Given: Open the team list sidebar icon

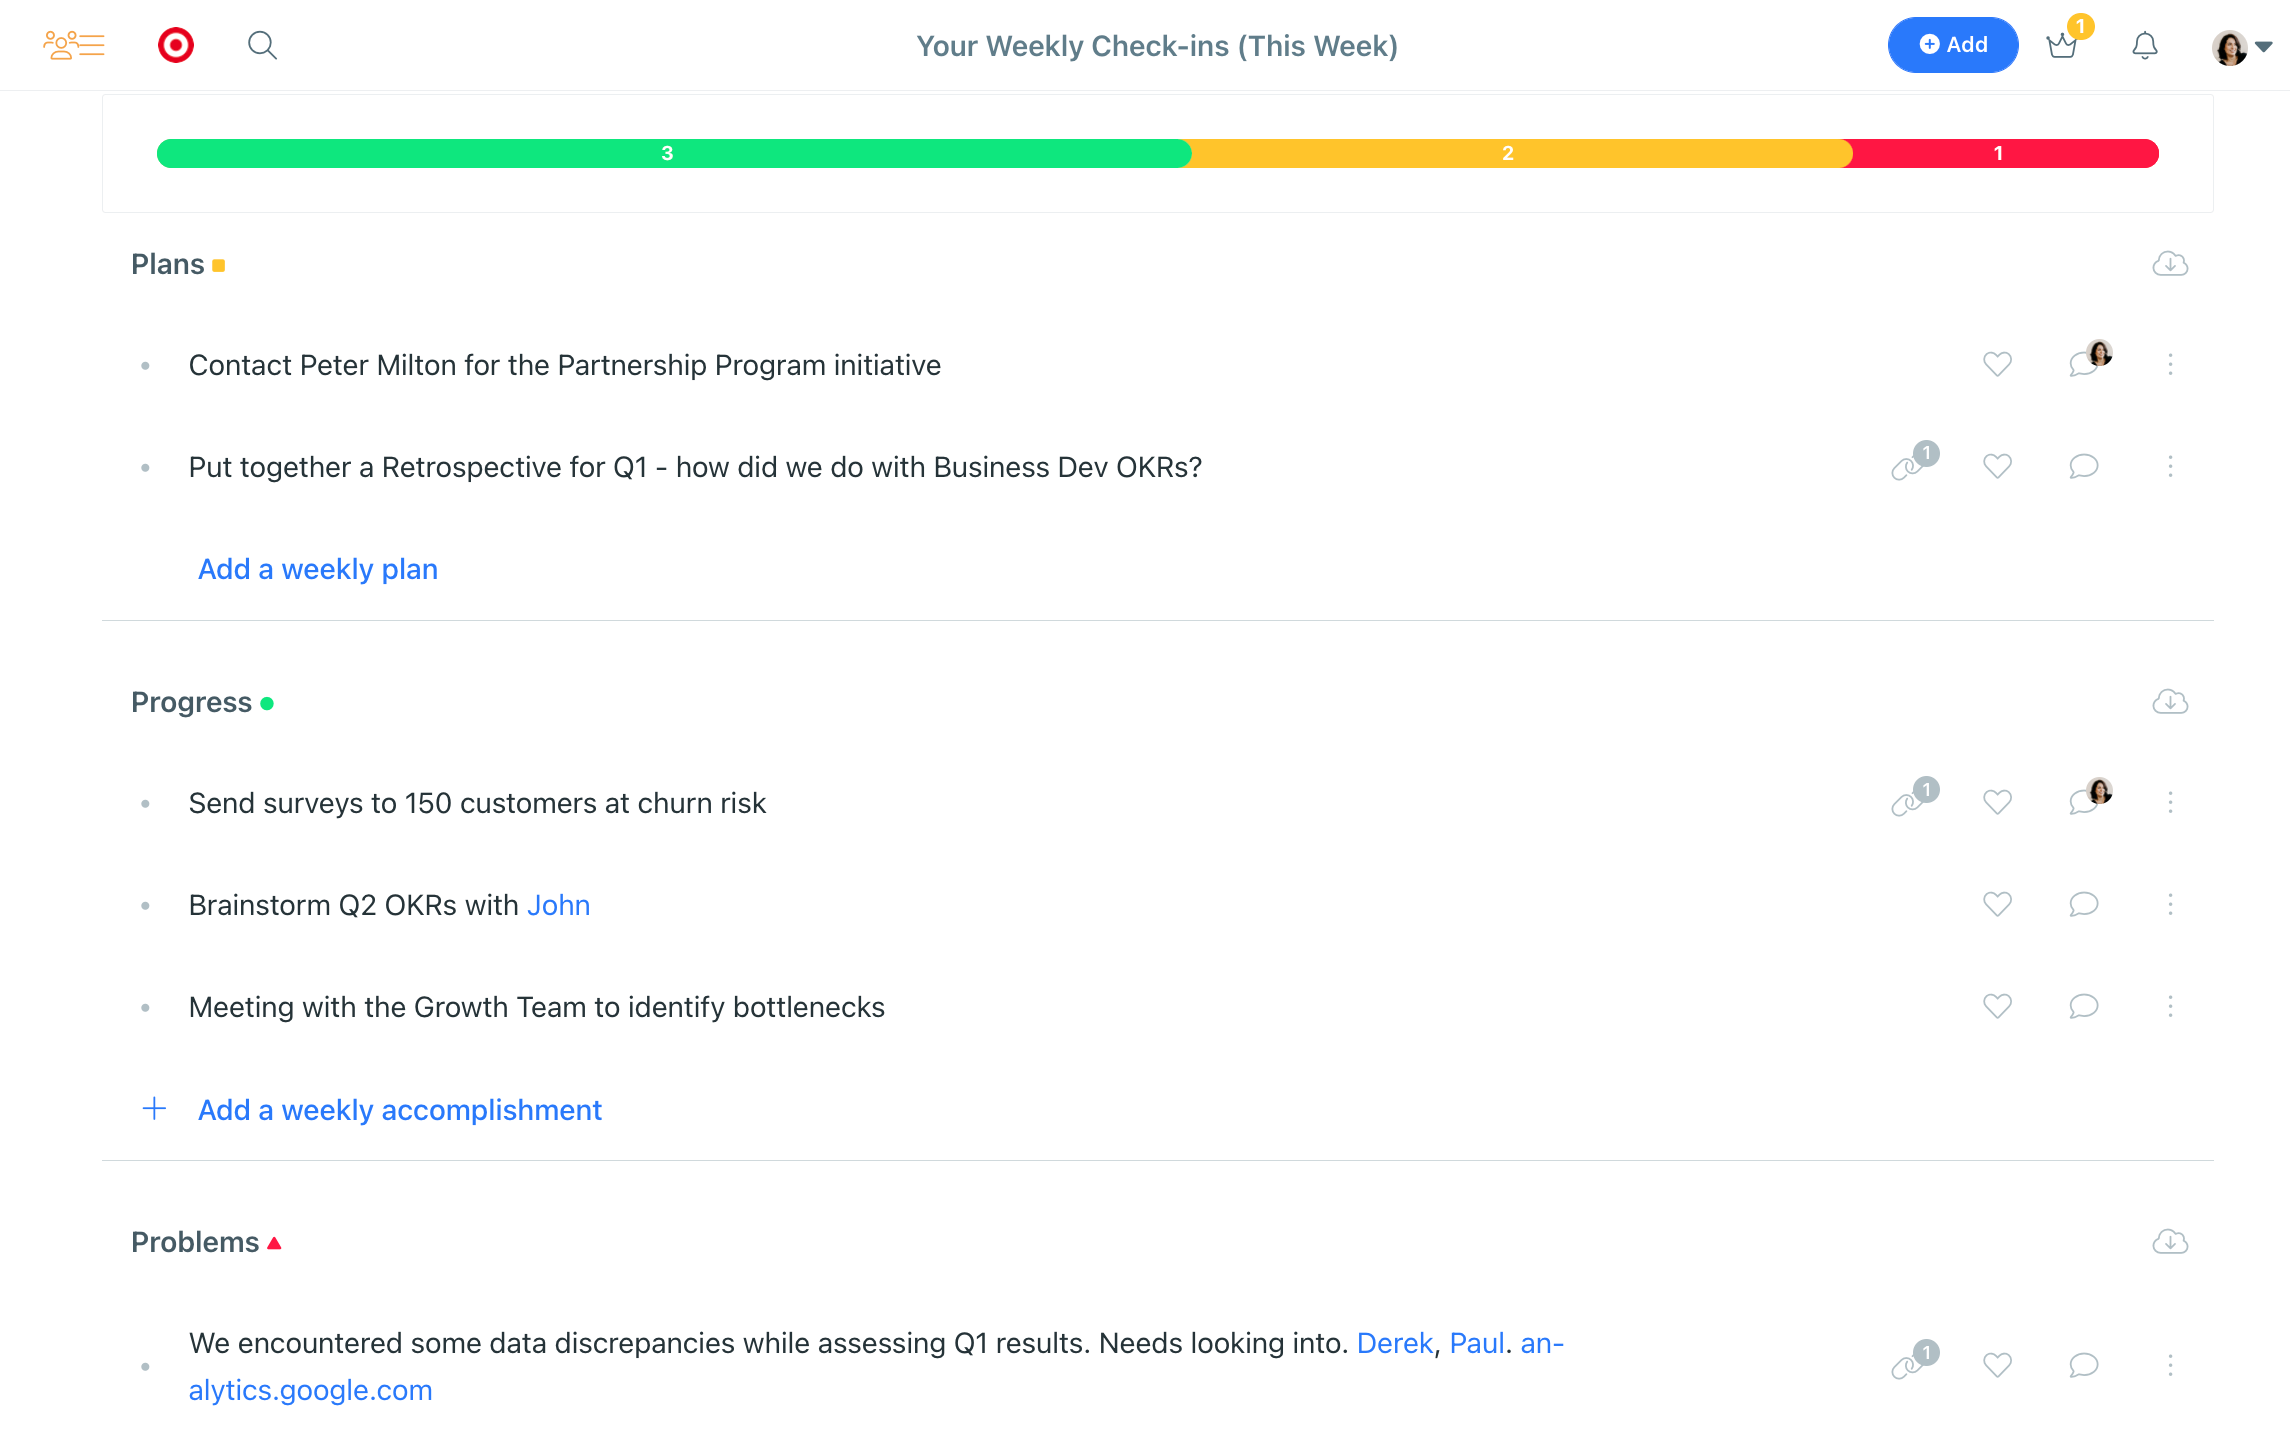Looking at the screenshot, I should 73,45.
